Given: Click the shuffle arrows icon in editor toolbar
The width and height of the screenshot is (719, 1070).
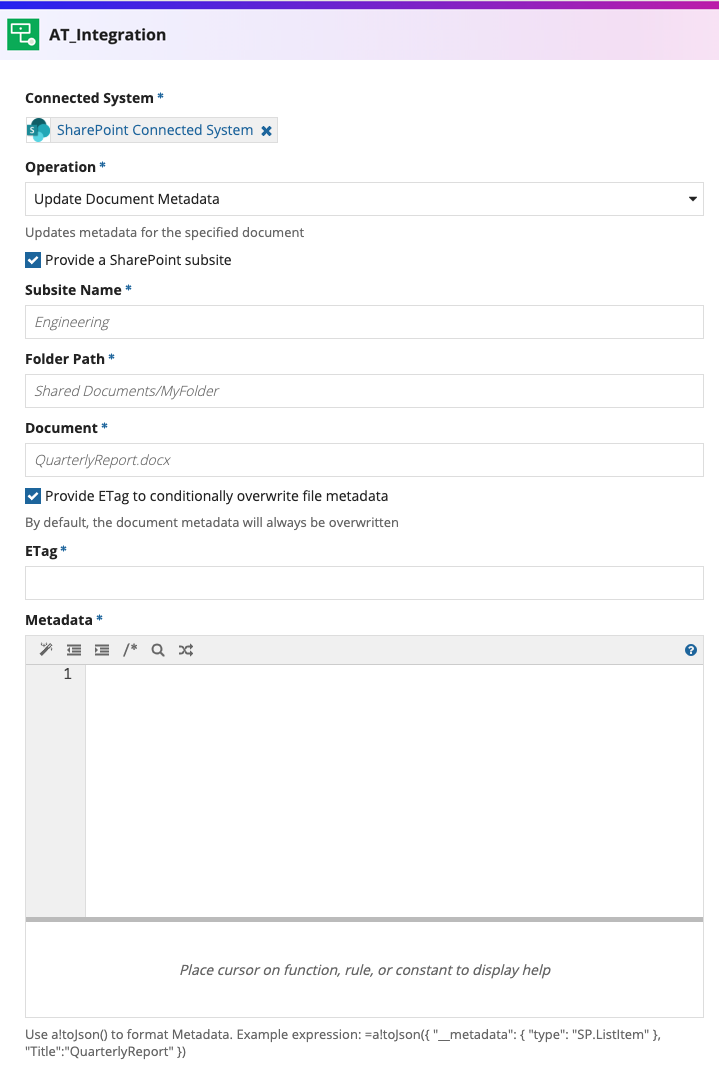Looking at the screenshot, I should [x=186, y=650].
